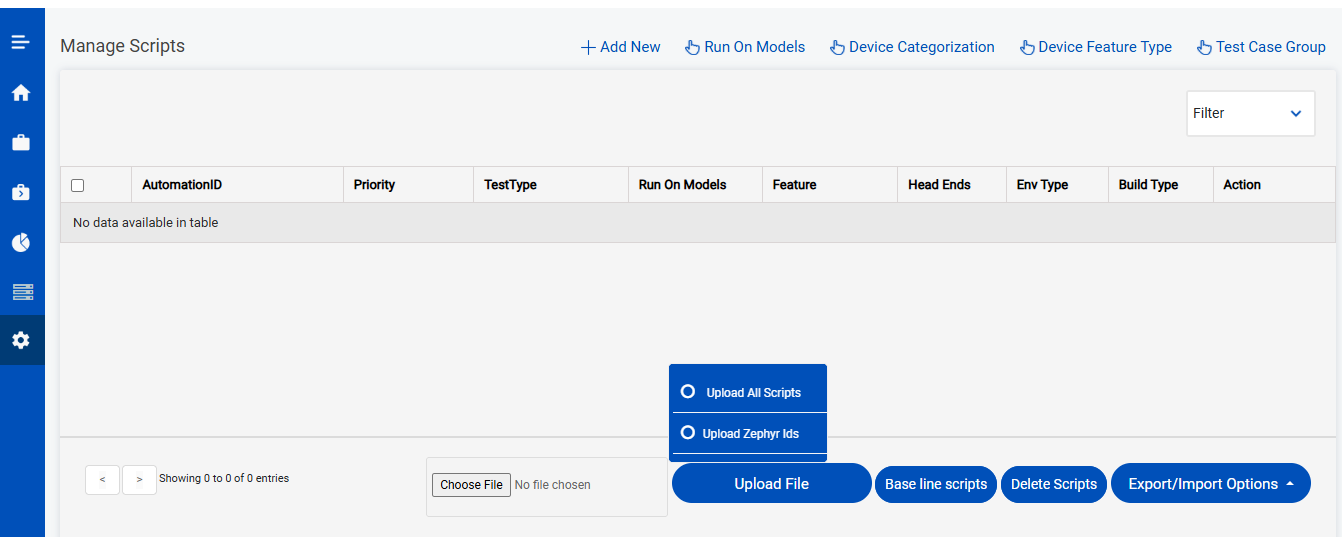This screenshot has height=537, width=1342.
Task: Tick the select-all checkbox in table header
Action: [78, 185]
